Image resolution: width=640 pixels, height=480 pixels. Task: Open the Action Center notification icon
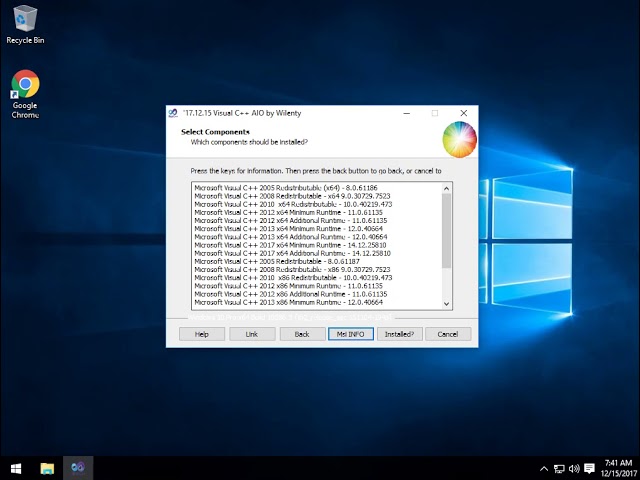pos(589,469)
